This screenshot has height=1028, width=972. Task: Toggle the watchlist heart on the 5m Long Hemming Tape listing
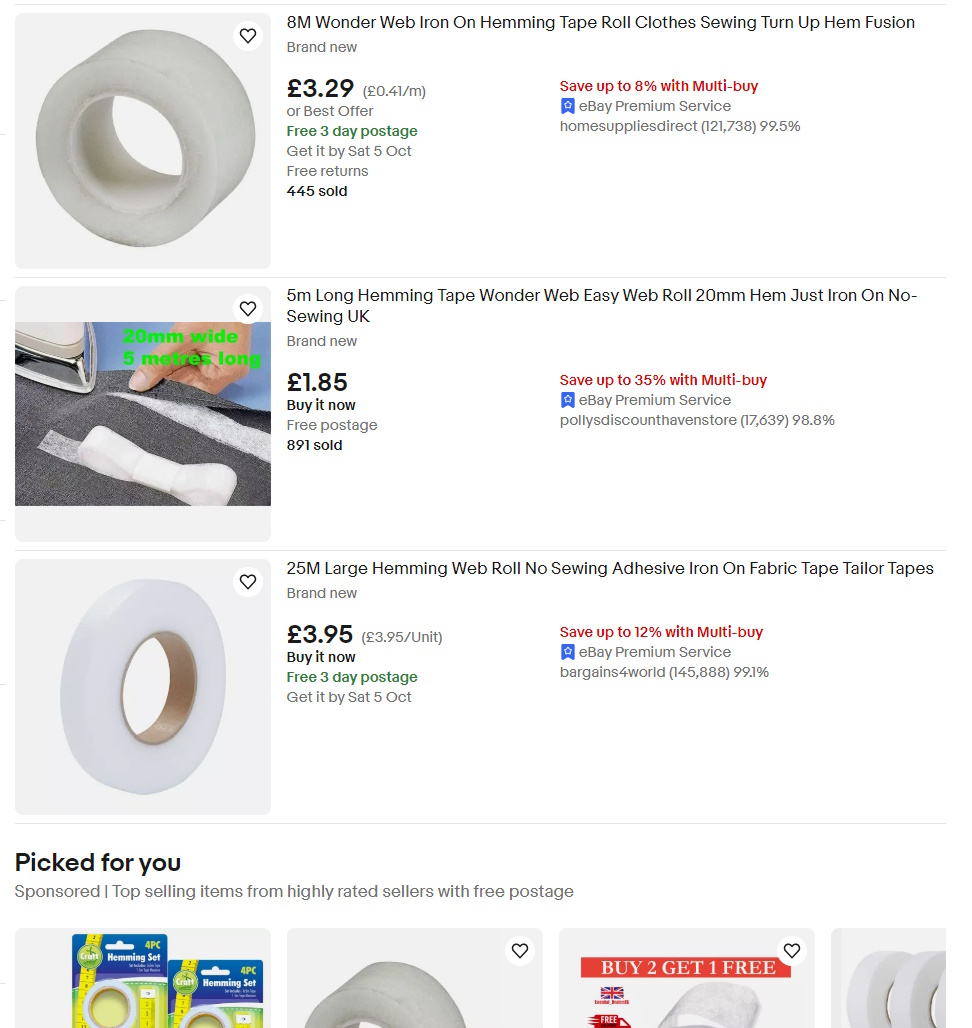click(x=248, y=308)
